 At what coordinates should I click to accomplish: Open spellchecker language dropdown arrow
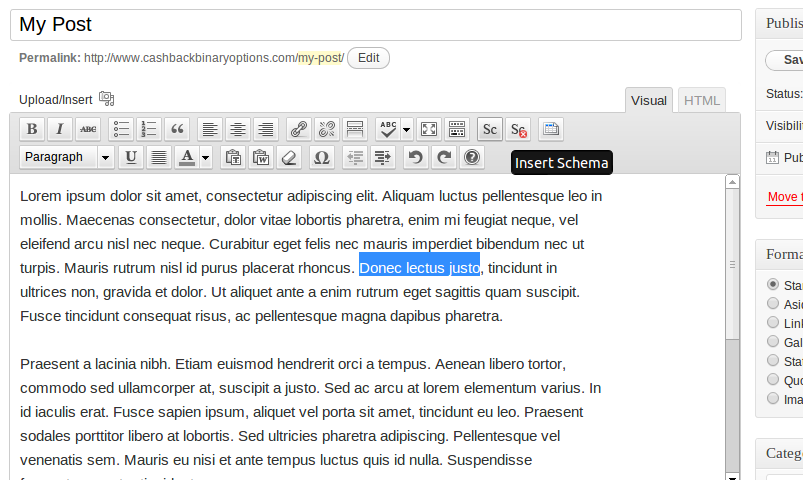pyautogui.click(x=407, y=129)
